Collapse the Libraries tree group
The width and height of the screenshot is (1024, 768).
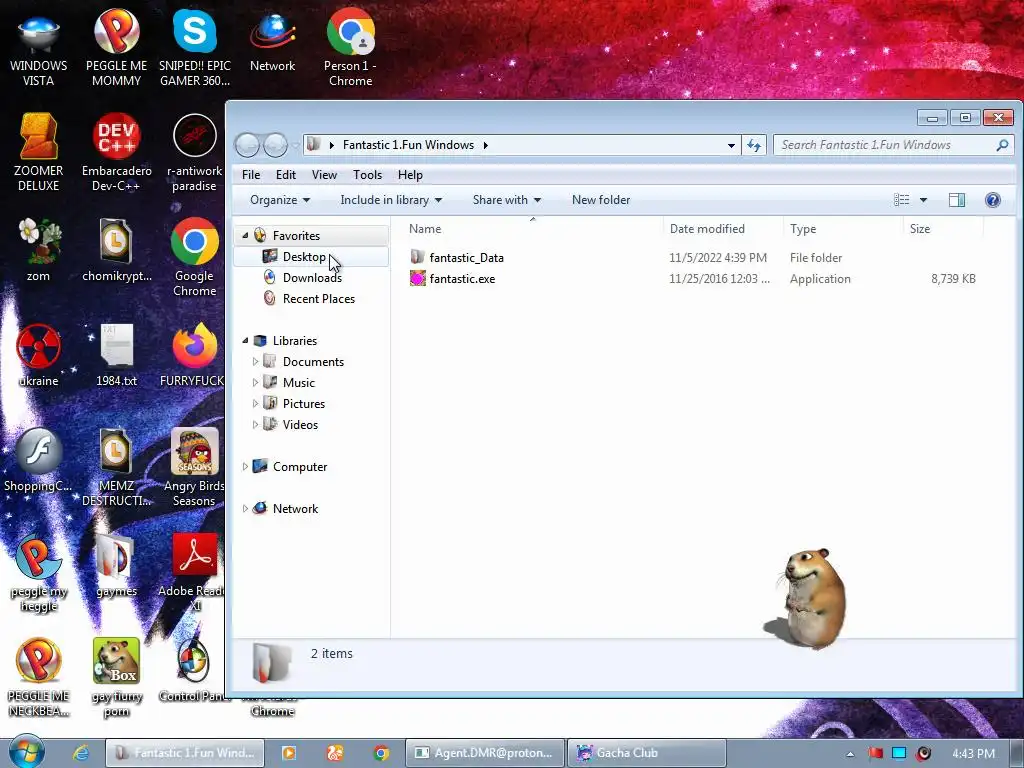[x=245, y=340]
